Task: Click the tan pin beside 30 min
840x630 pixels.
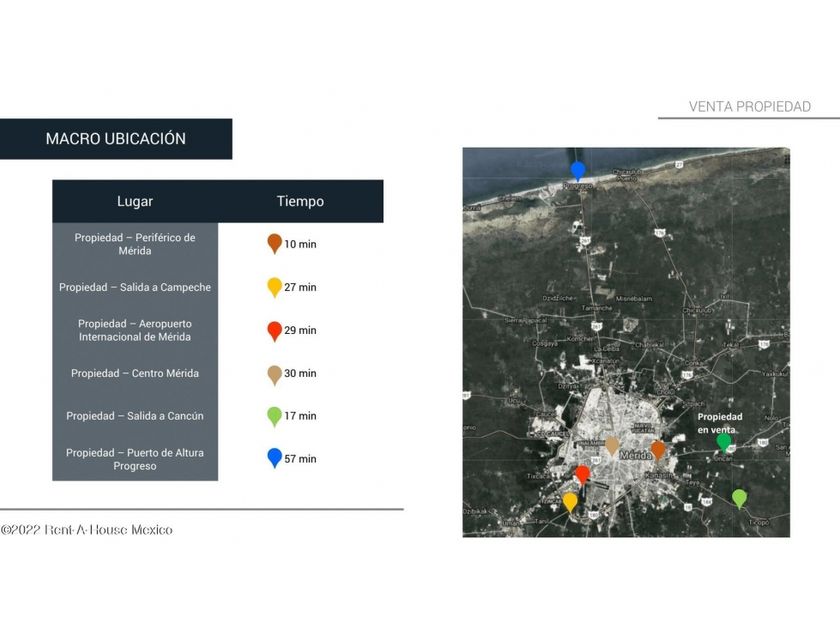Action: click(275, 373)
